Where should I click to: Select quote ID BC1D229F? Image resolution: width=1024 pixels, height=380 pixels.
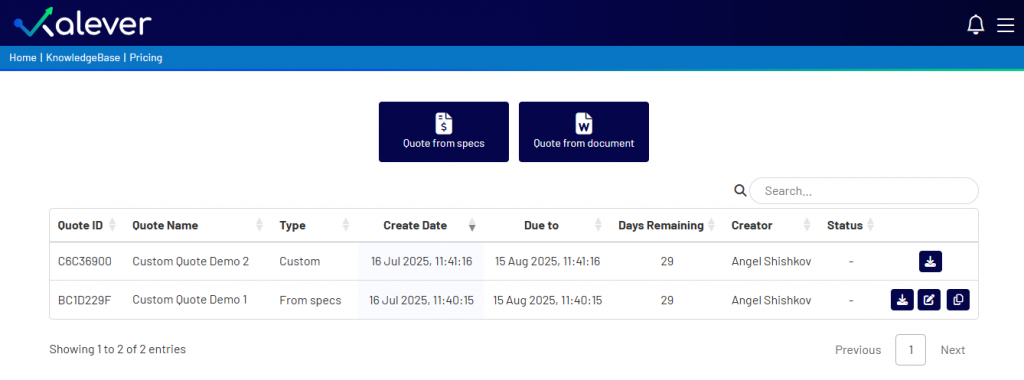pos(84,300)
